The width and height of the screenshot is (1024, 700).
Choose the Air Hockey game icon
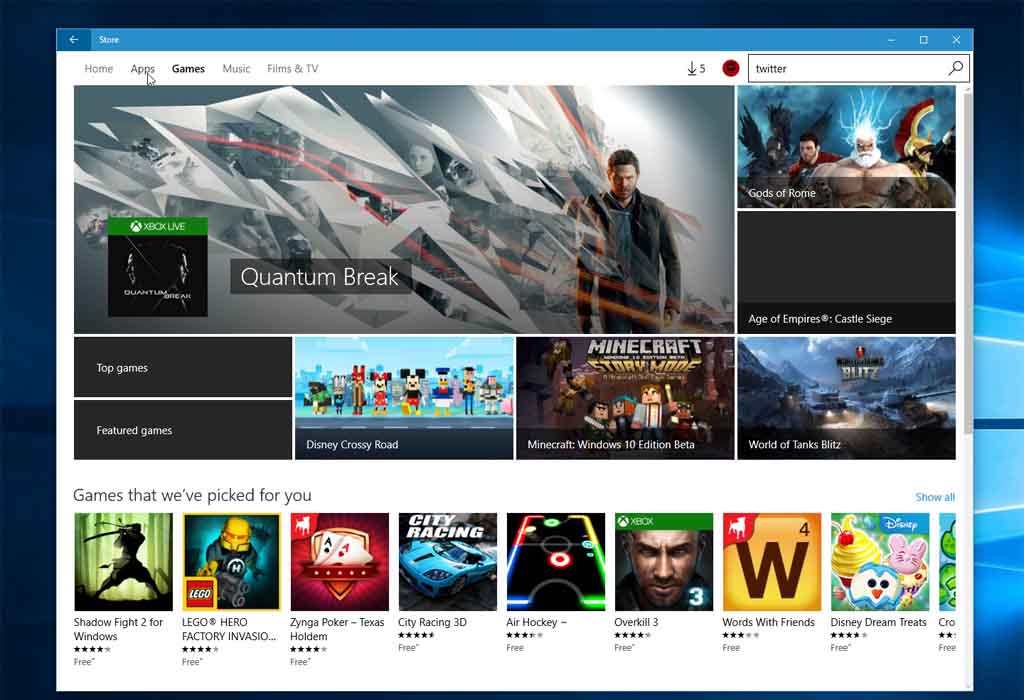click(555, 562)
